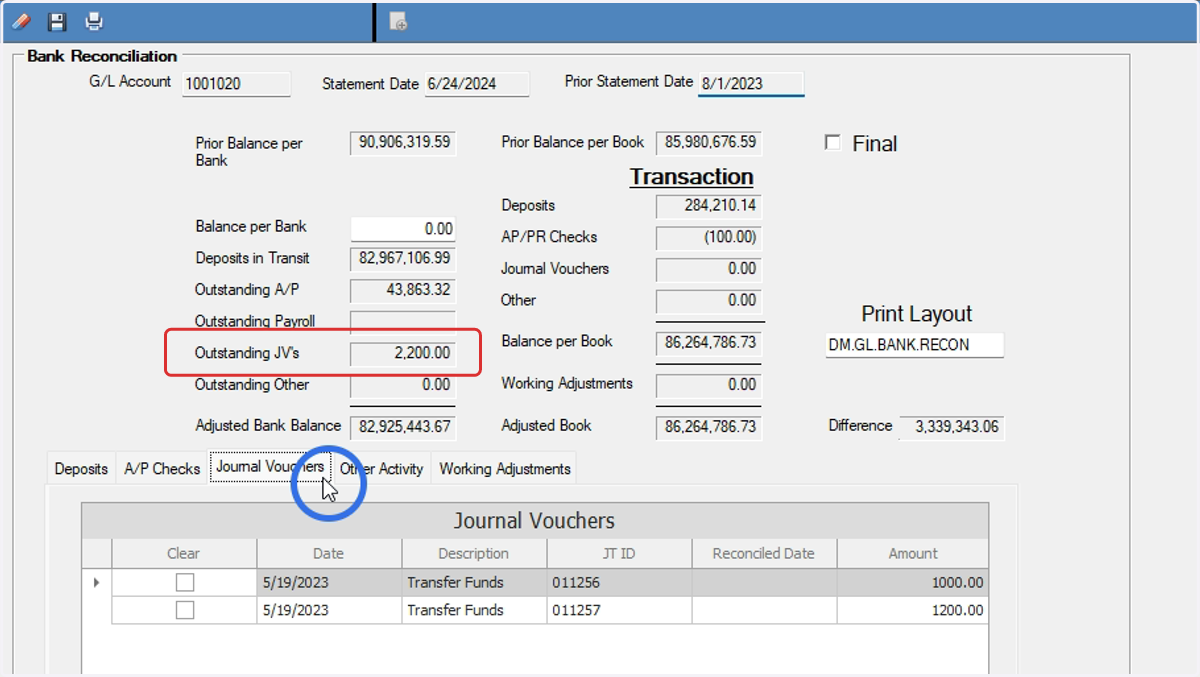The image size is (1200, 677).
Task: Click Adjusted Bank Balance value field
Action: coord(403,427)
